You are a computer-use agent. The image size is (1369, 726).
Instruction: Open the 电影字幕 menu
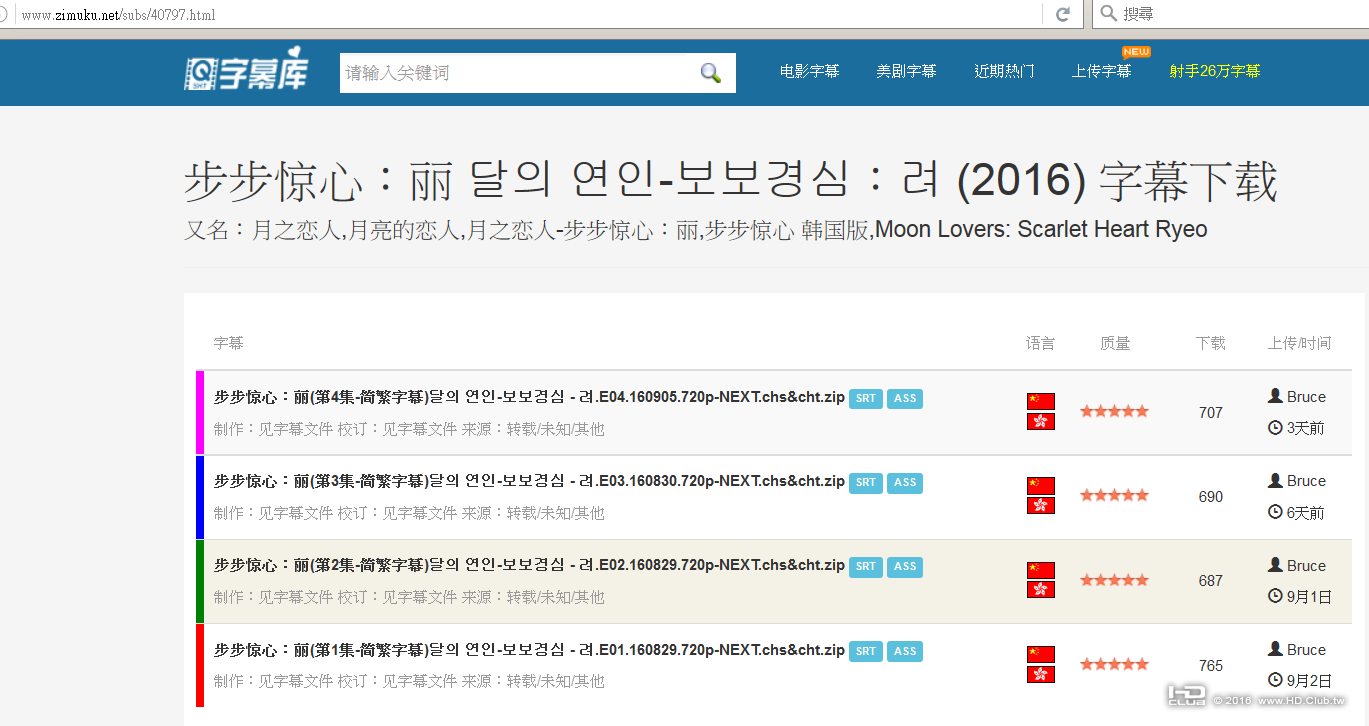coord(810,71)
